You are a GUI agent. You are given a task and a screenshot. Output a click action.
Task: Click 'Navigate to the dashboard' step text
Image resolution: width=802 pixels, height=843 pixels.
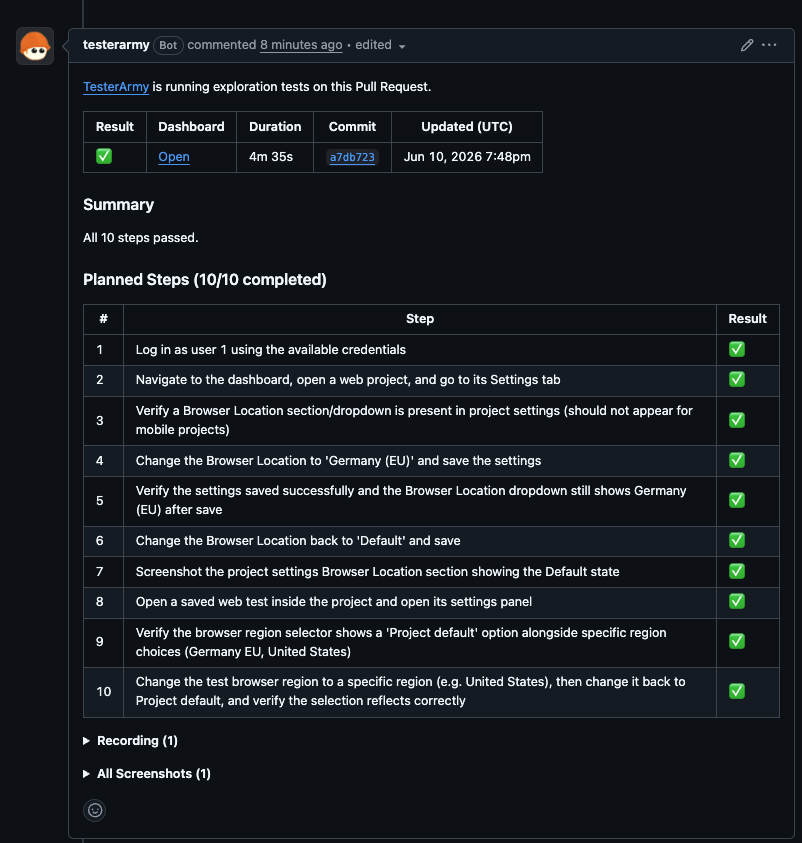[x=348, y=380]
